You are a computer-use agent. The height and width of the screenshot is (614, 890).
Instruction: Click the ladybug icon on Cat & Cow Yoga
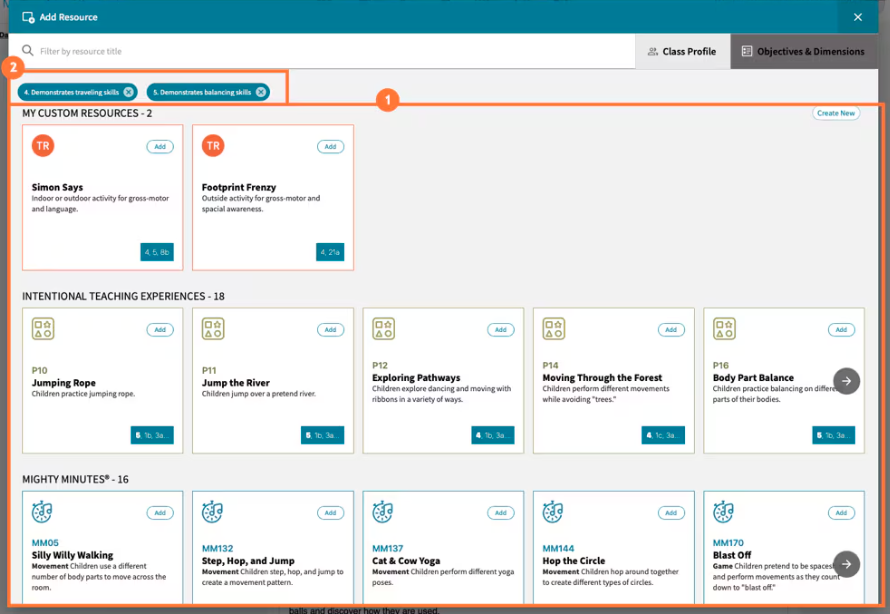point(383,512)
